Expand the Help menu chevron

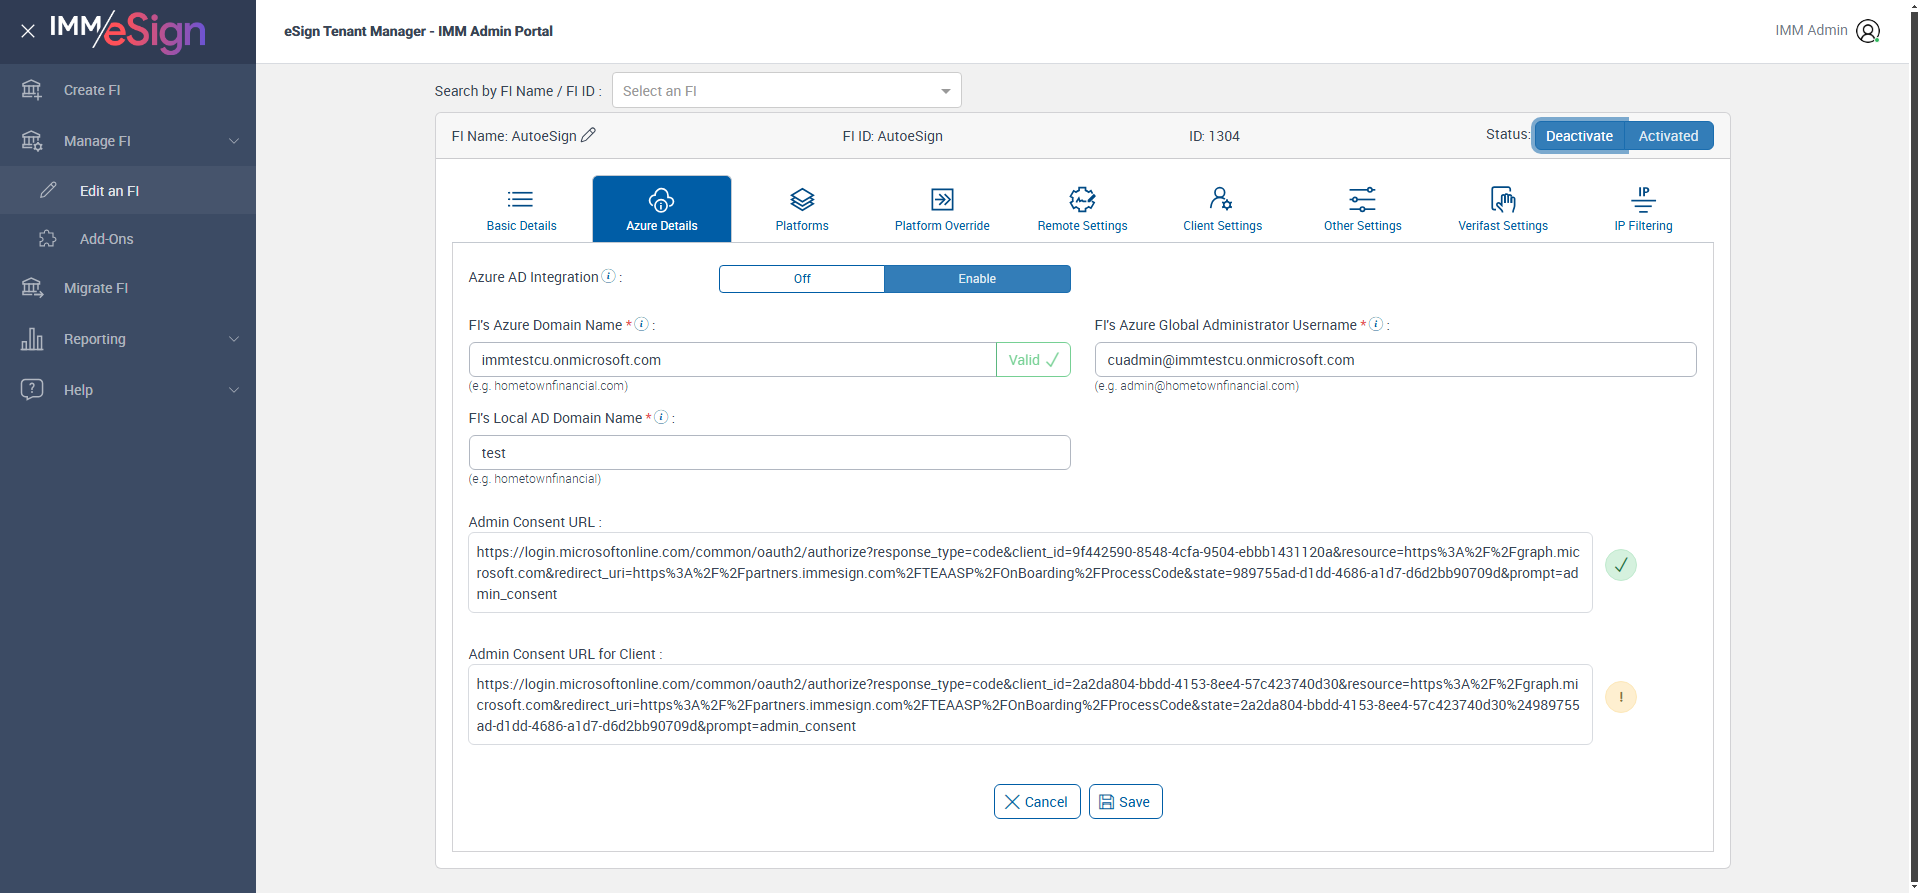point(234,390)
